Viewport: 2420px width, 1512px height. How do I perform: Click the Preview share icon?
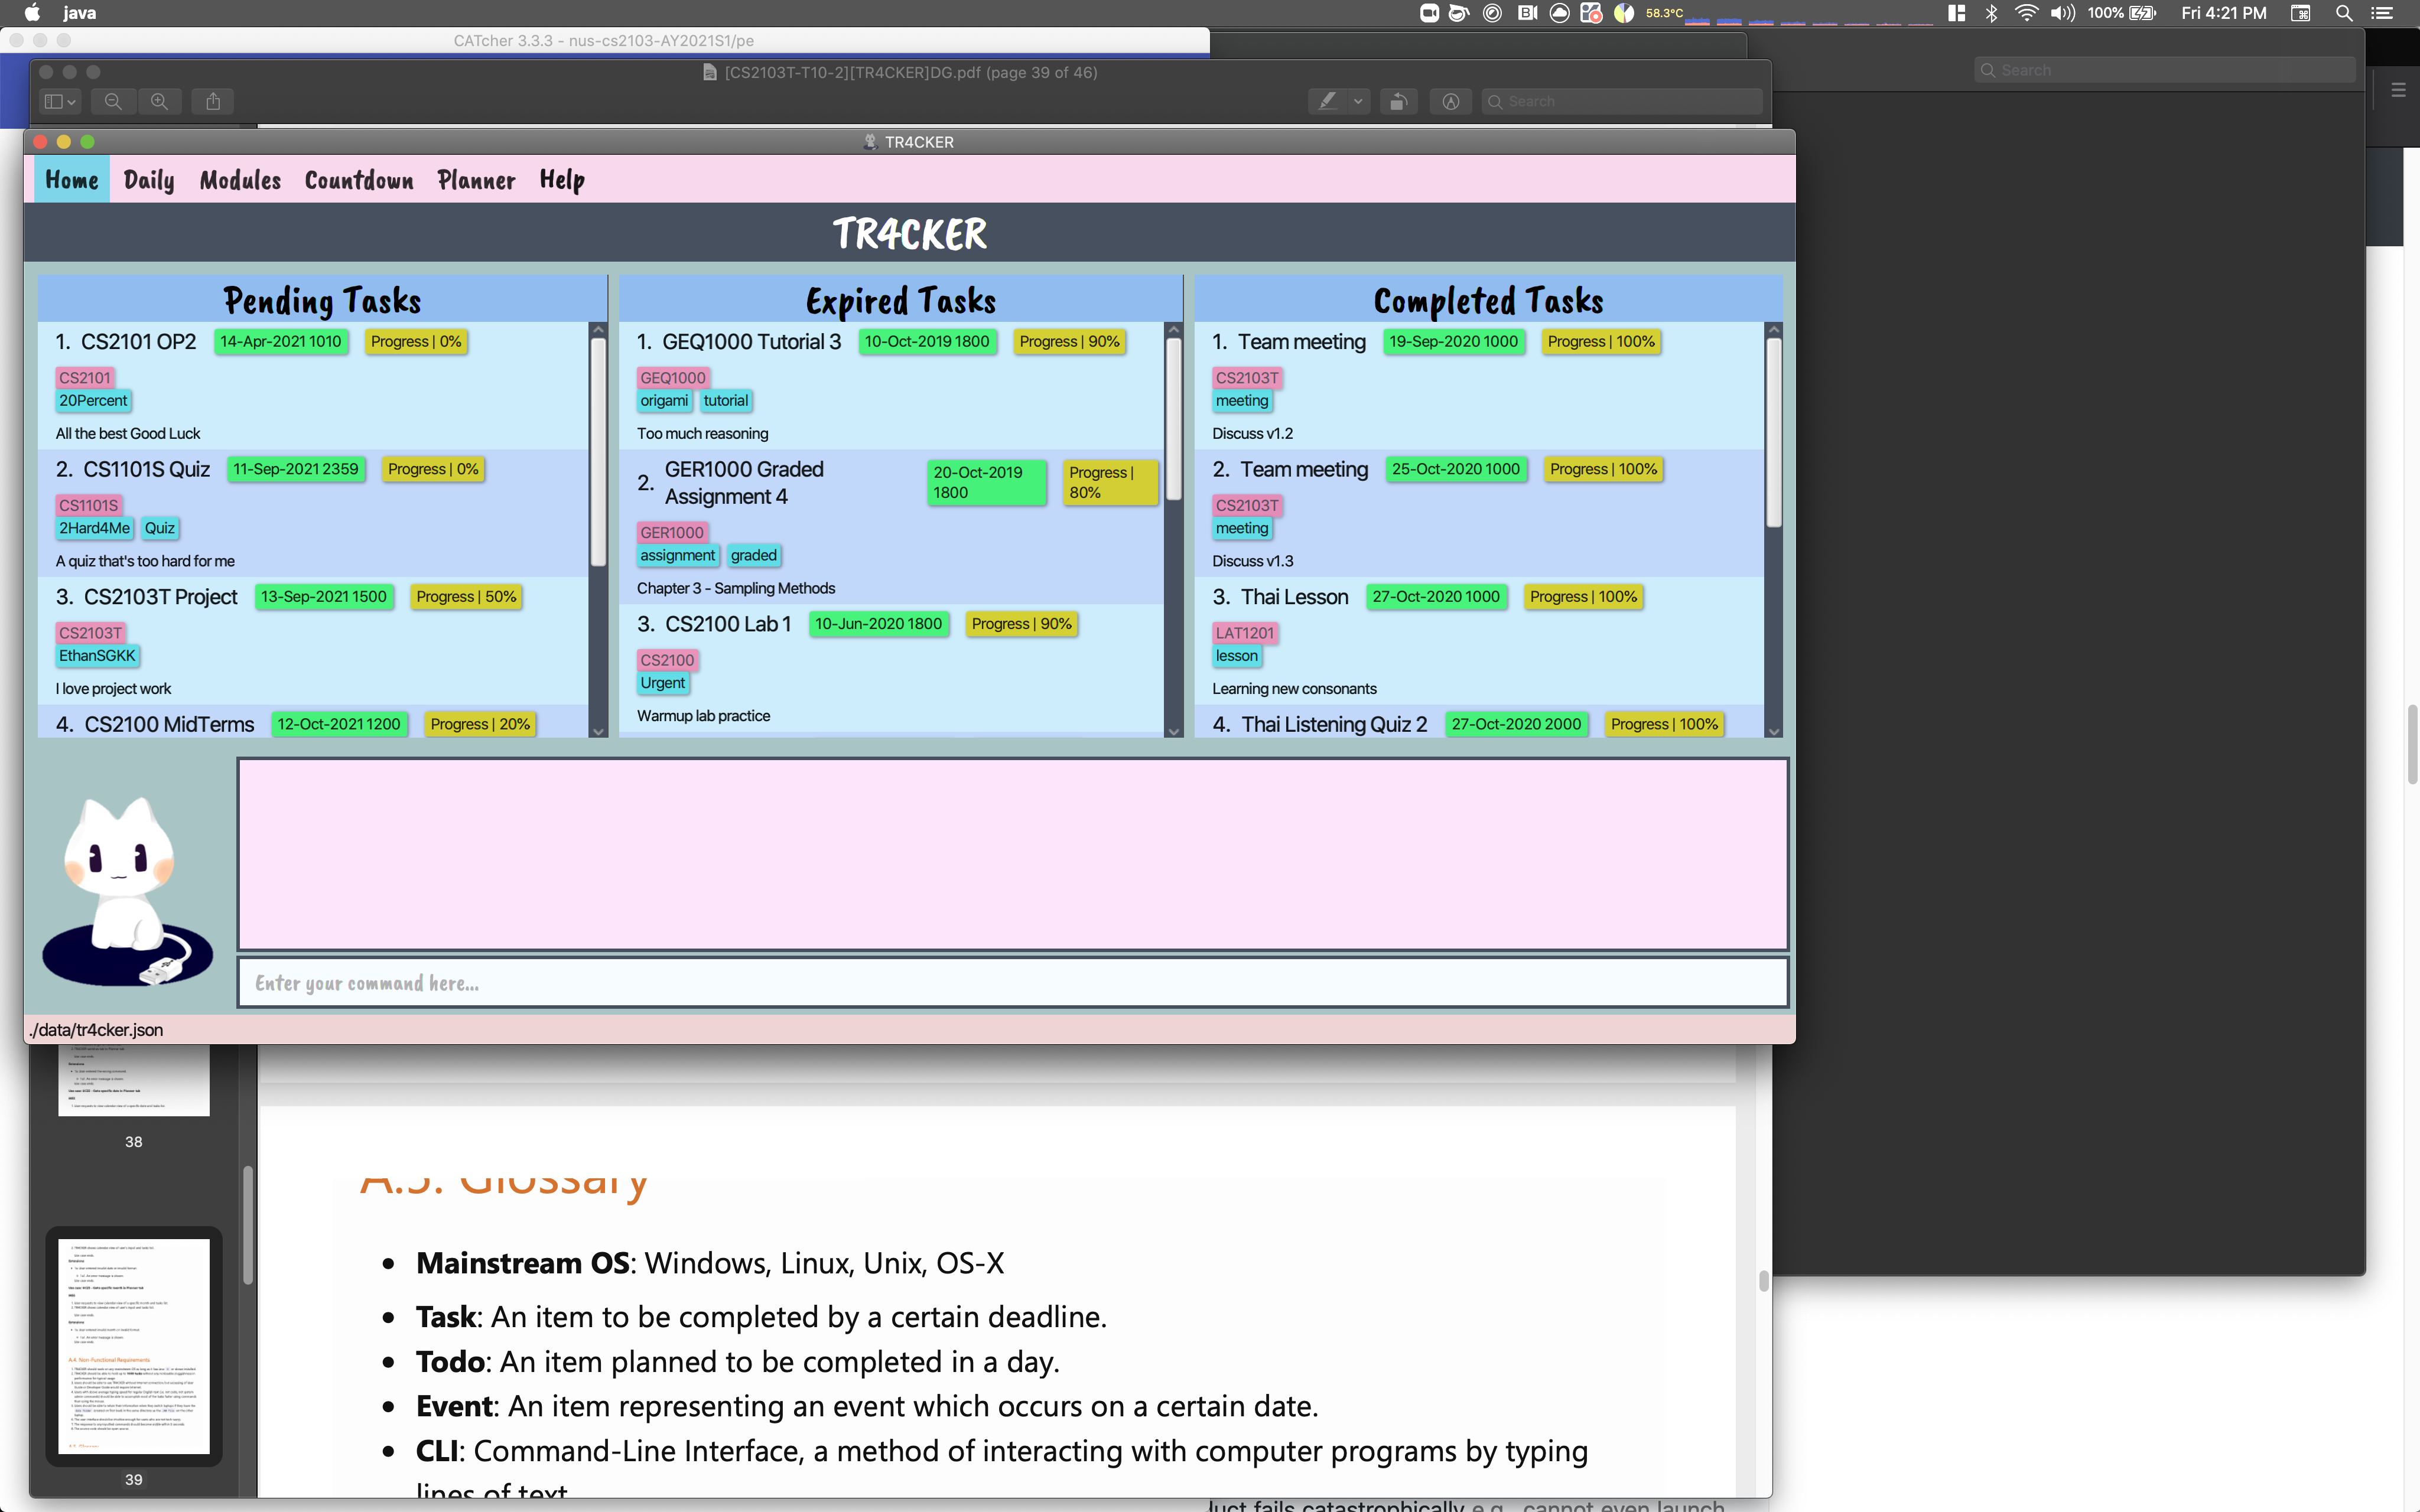coord(213,101)
